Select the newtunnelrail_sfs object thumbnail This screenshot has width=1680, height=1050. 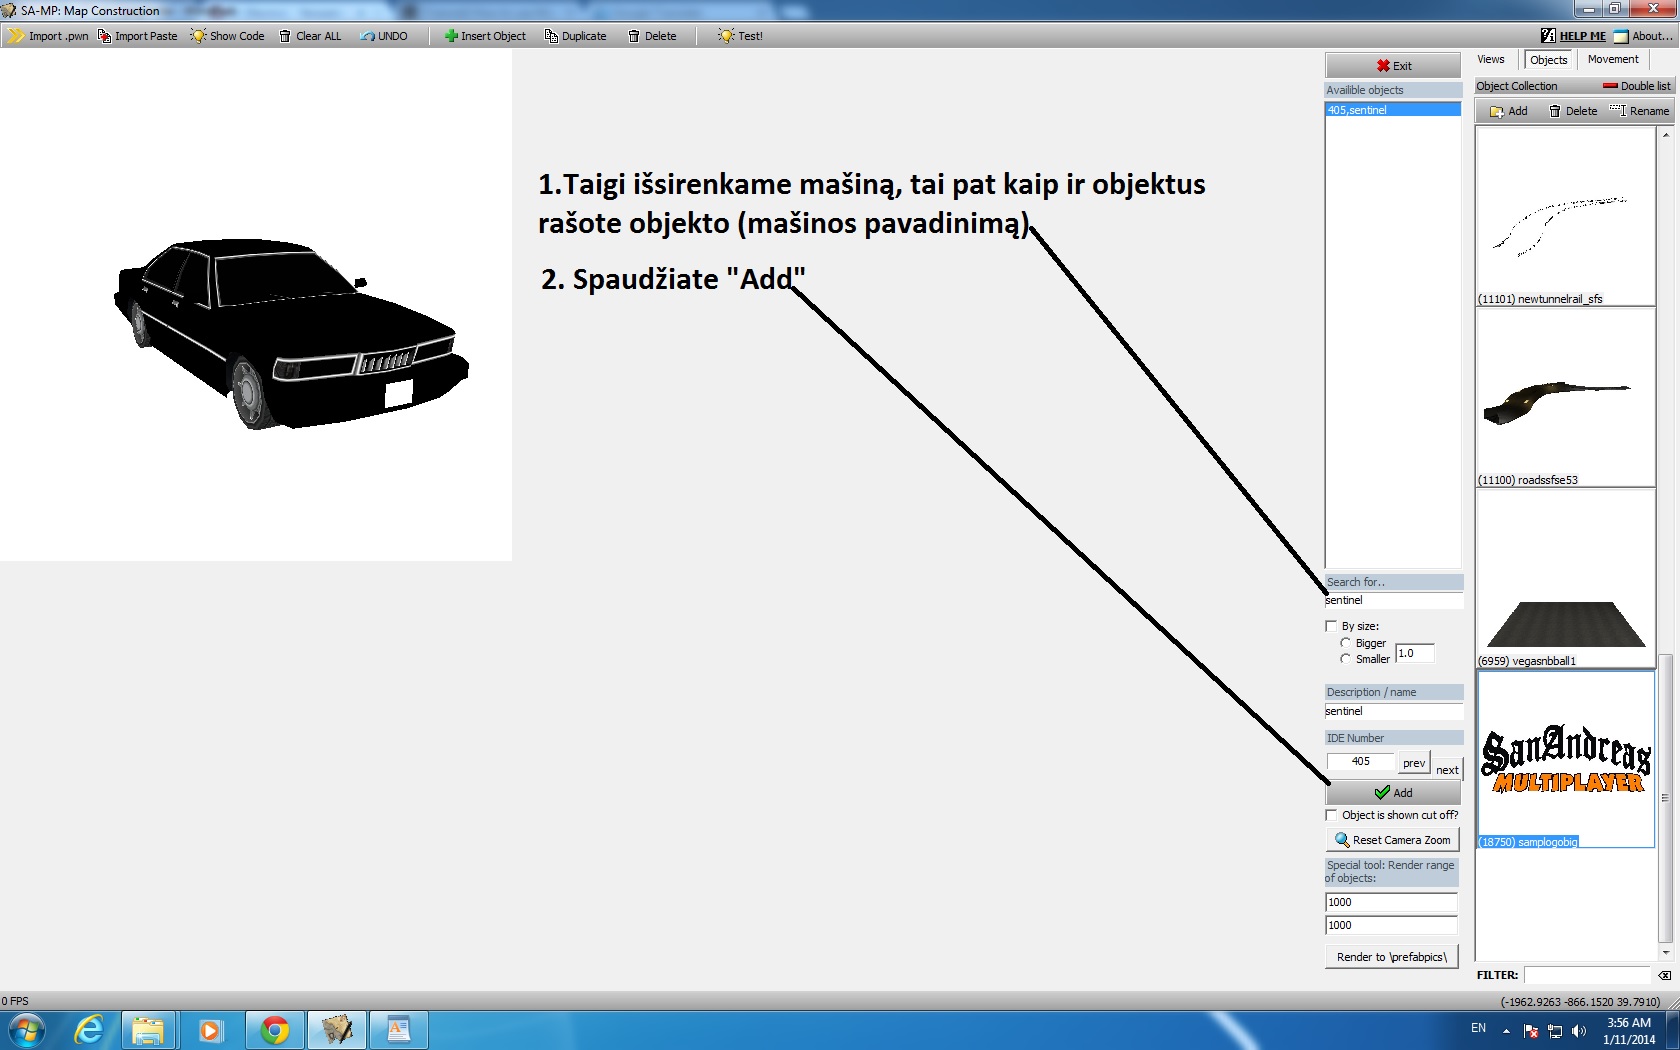point(1565,216)
